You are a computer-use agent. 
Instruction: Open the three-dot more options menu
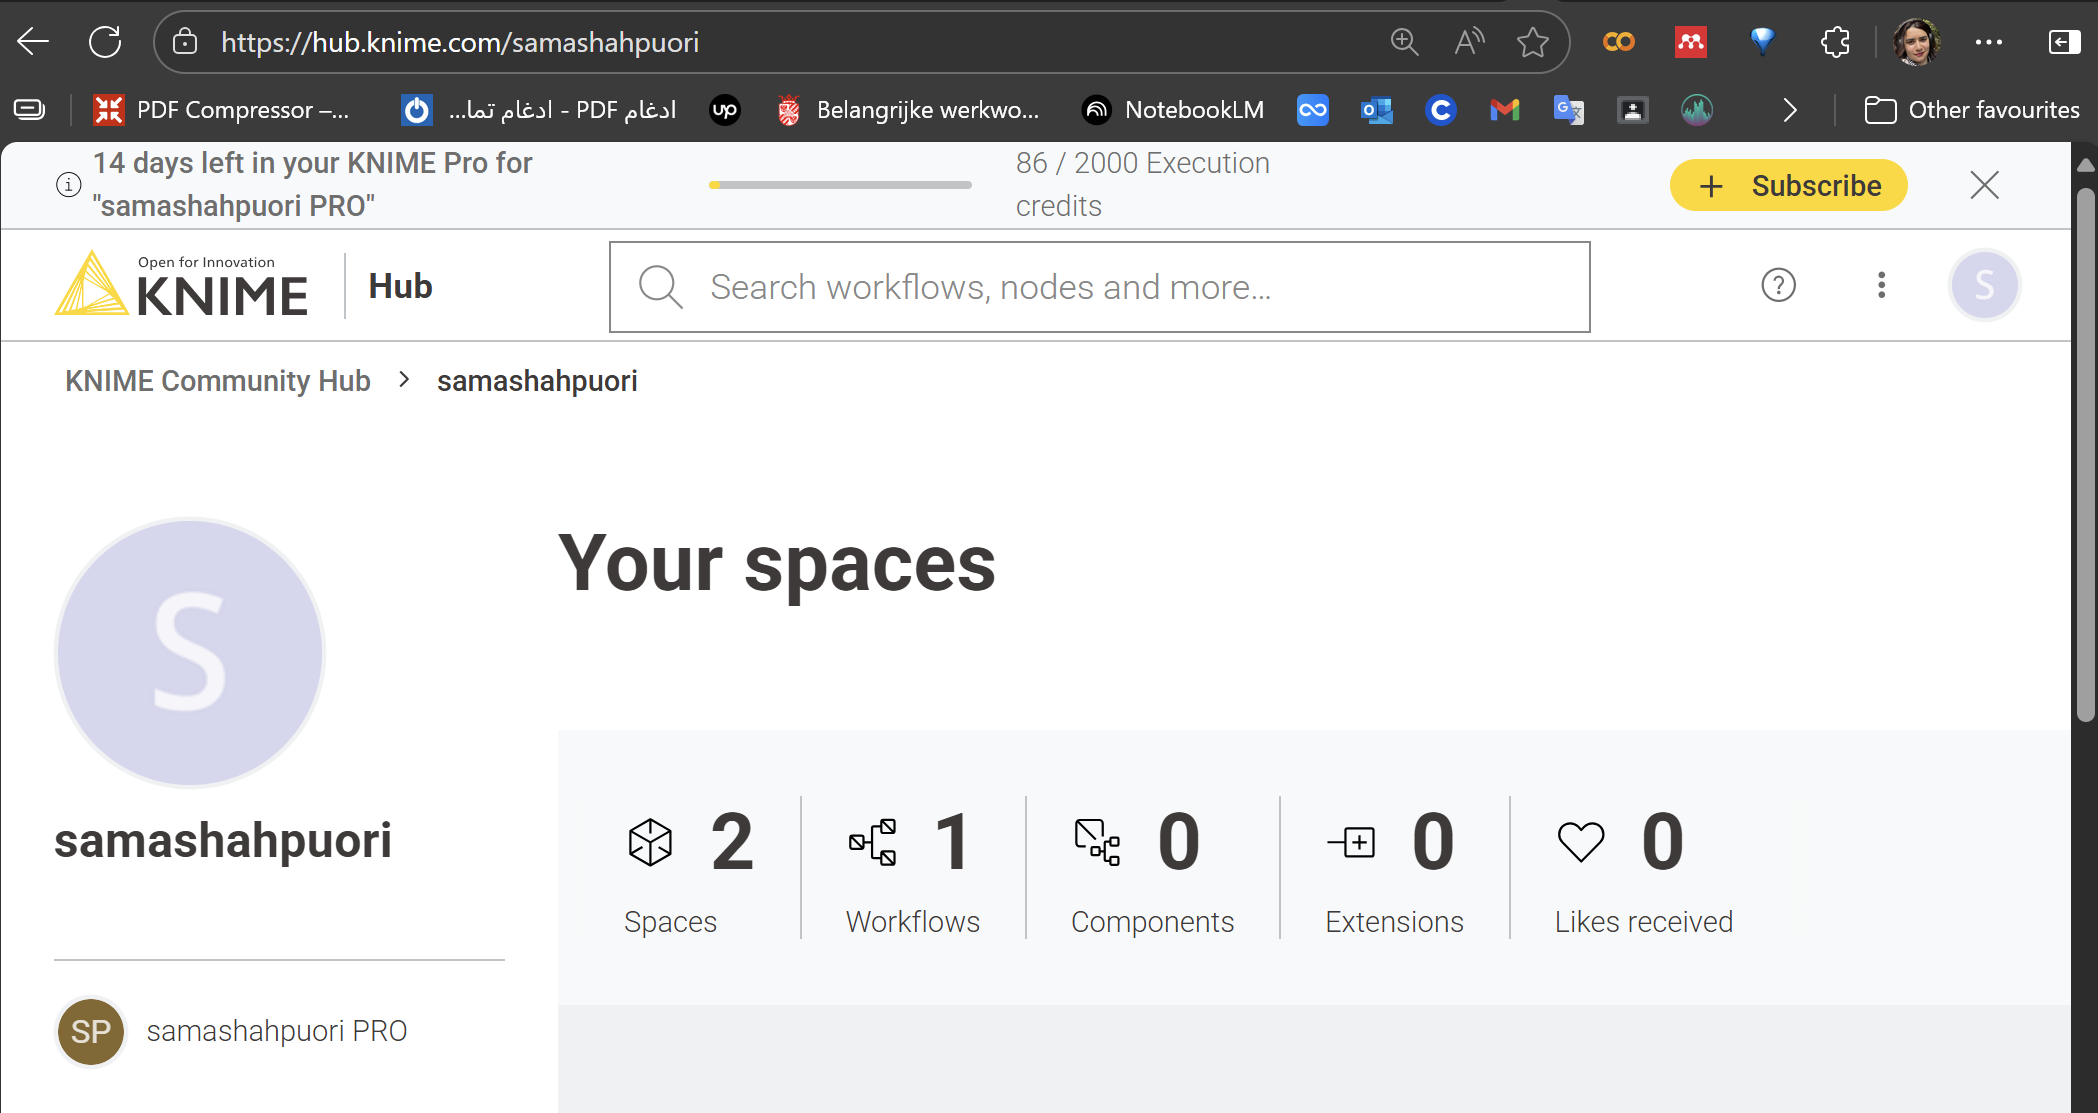tap(1881, 286)
